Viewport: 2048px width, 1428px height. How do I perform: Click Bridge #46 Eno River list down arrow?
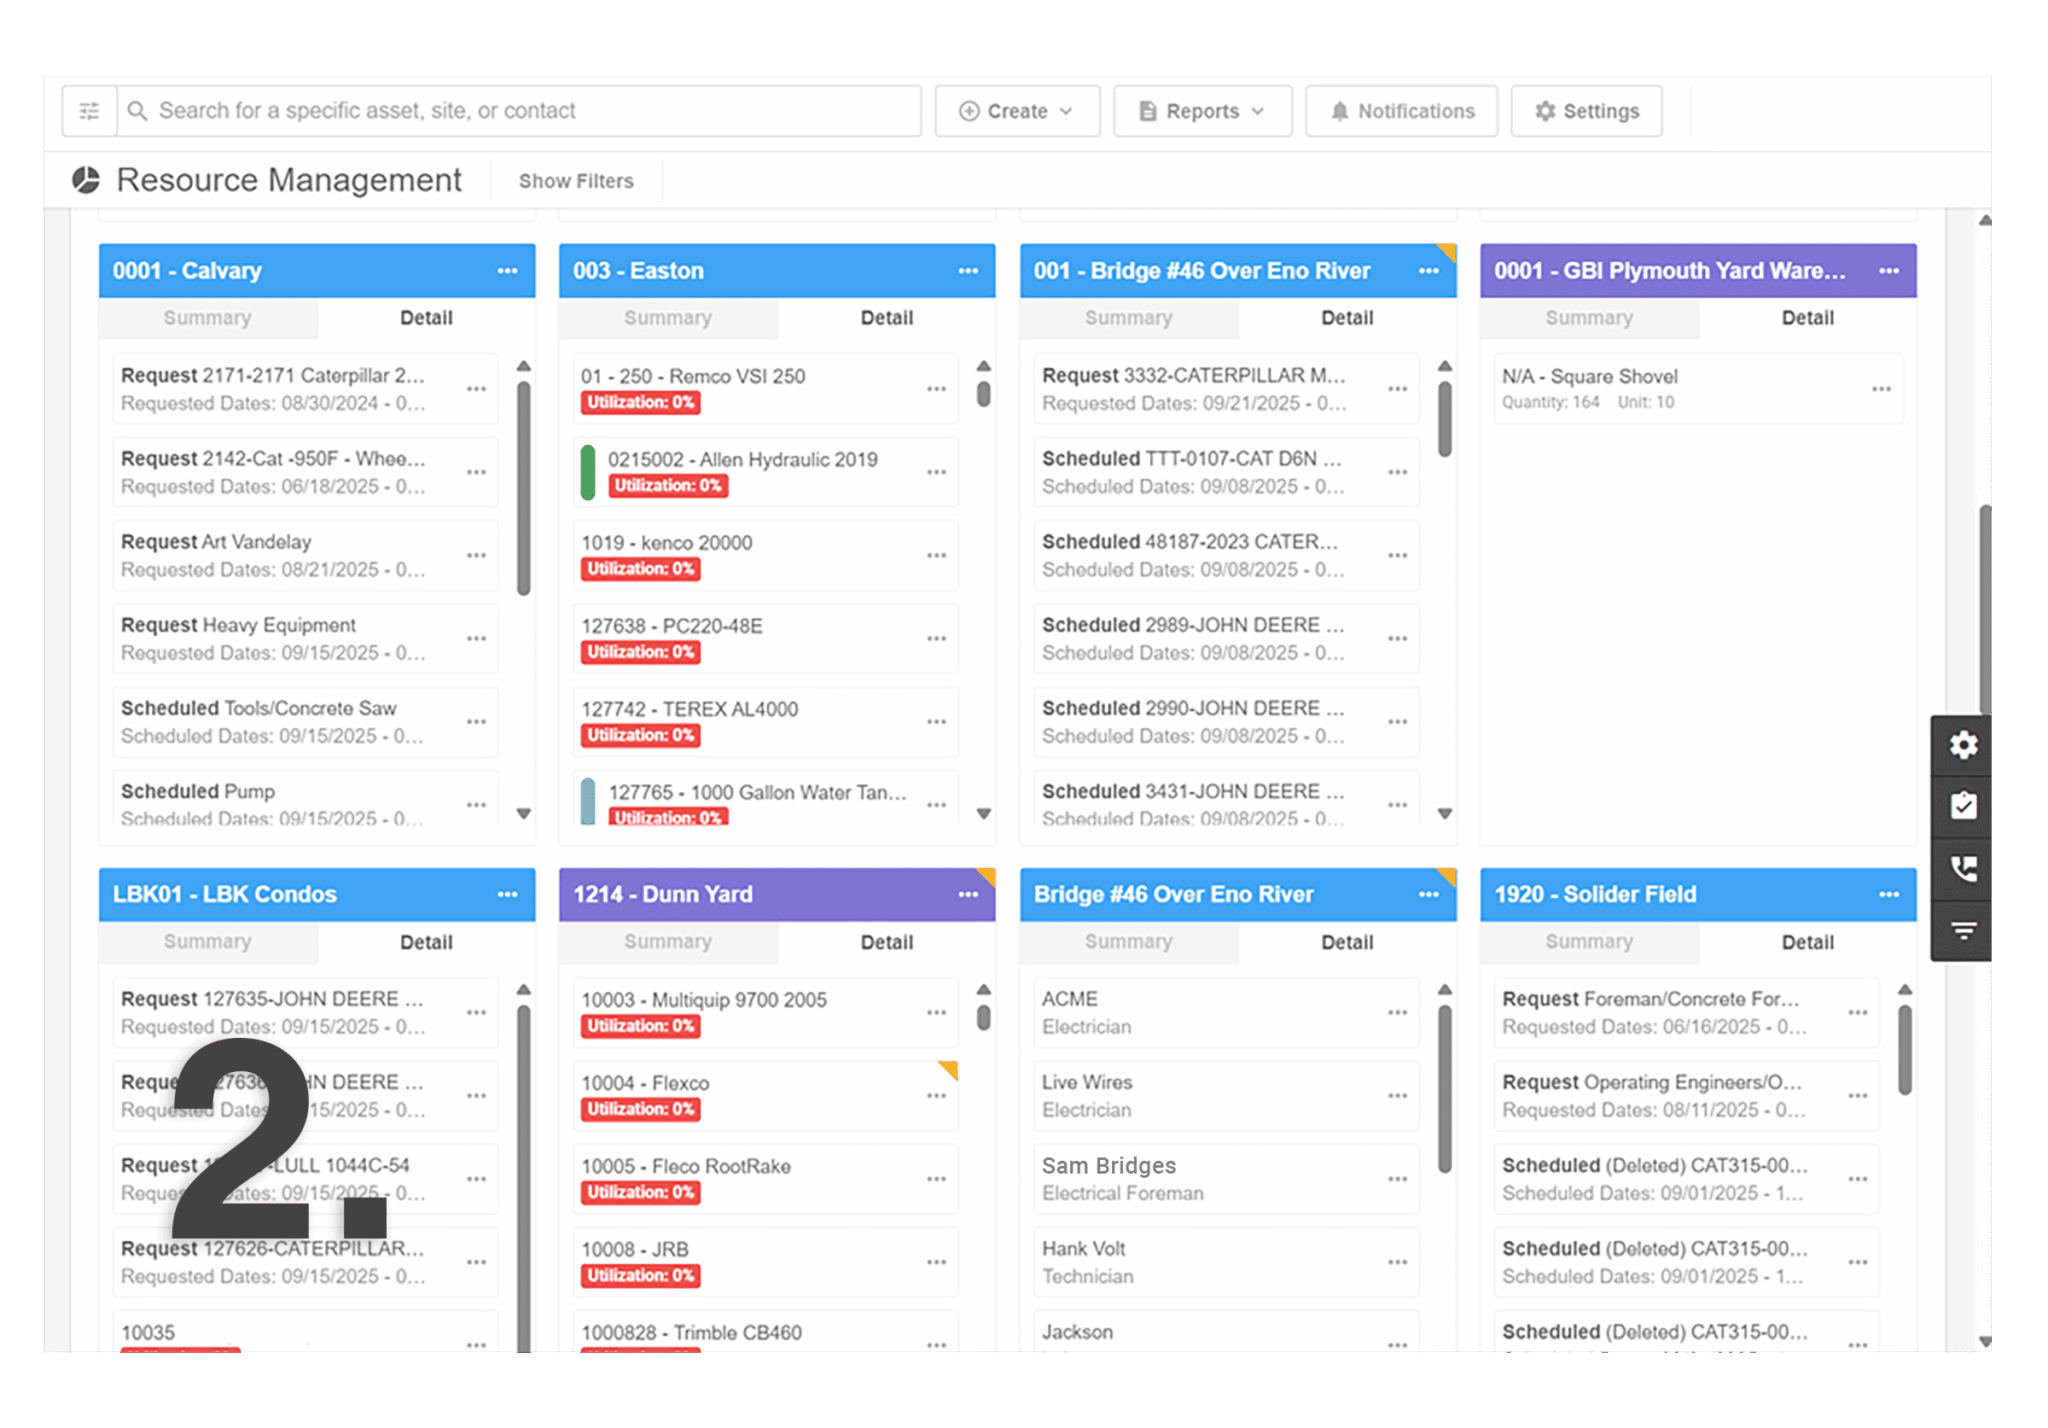tap(1444, 814)
